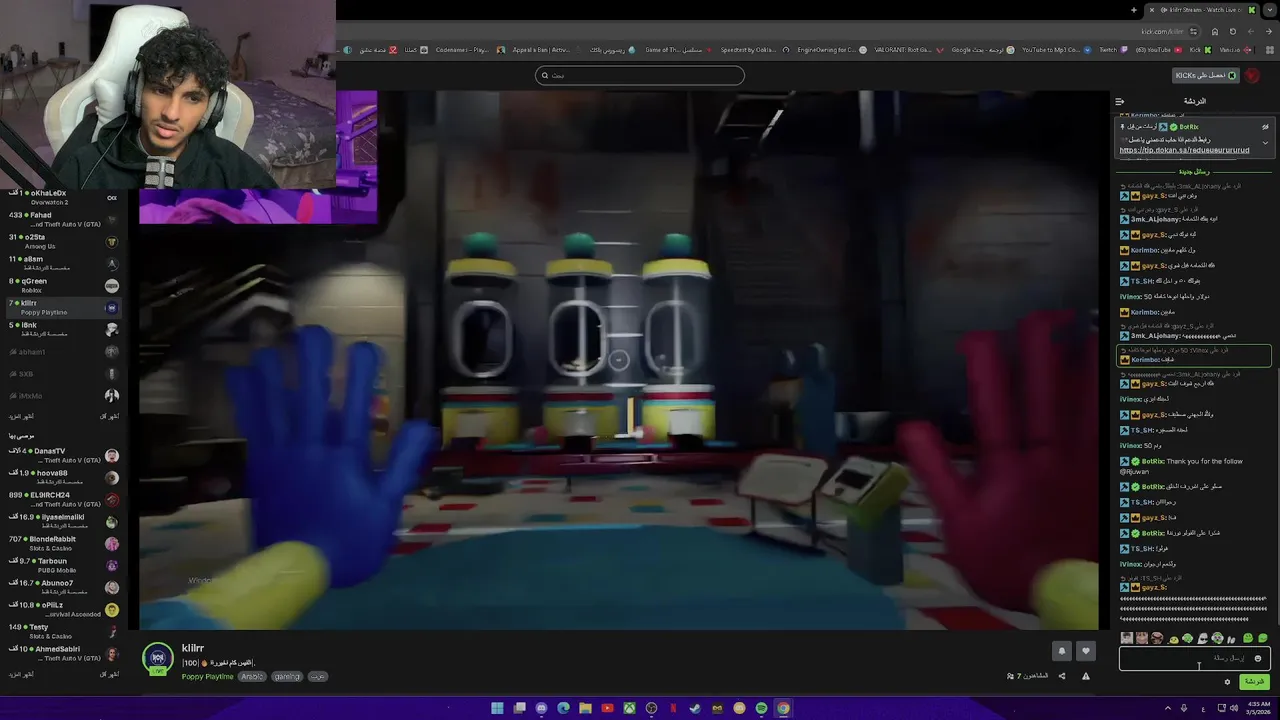The width and height of the screenshot is (1280, 720).
Task: Select the Arabic stream tag
Action: 252,677
